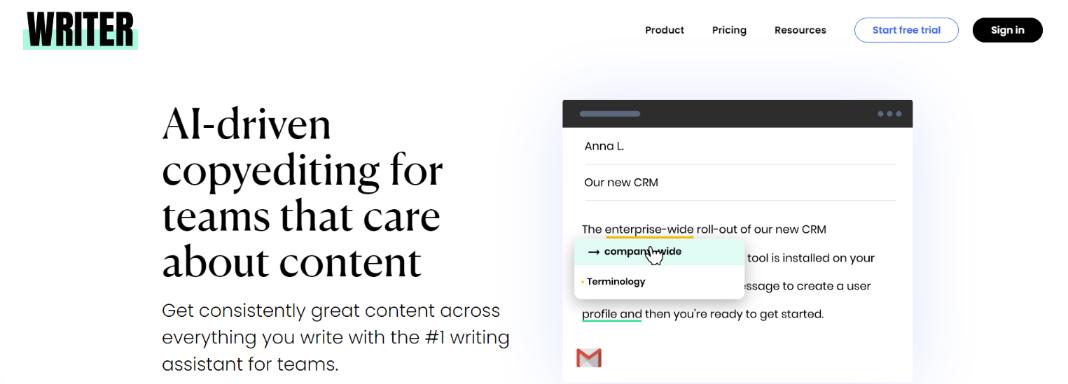Click the Terminology label in suggestion popup
This screenshot has width=1068, height=384.
click(616, 281)
